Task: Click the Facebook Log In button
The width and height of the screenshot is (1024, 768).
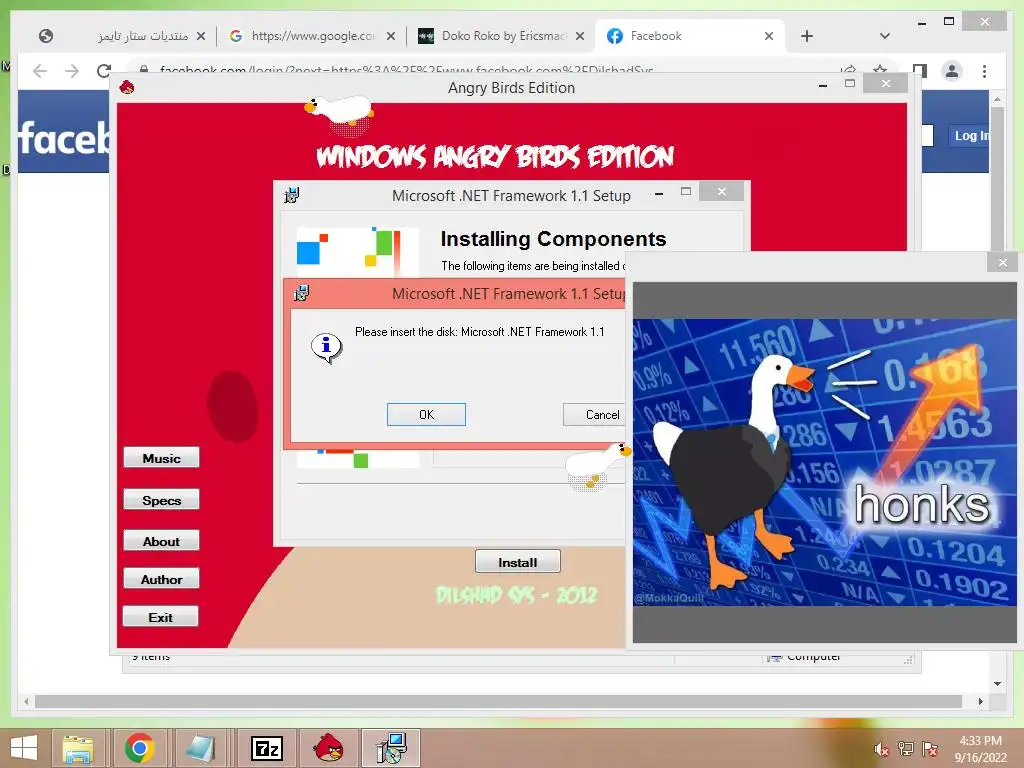Action: point(970,136)
